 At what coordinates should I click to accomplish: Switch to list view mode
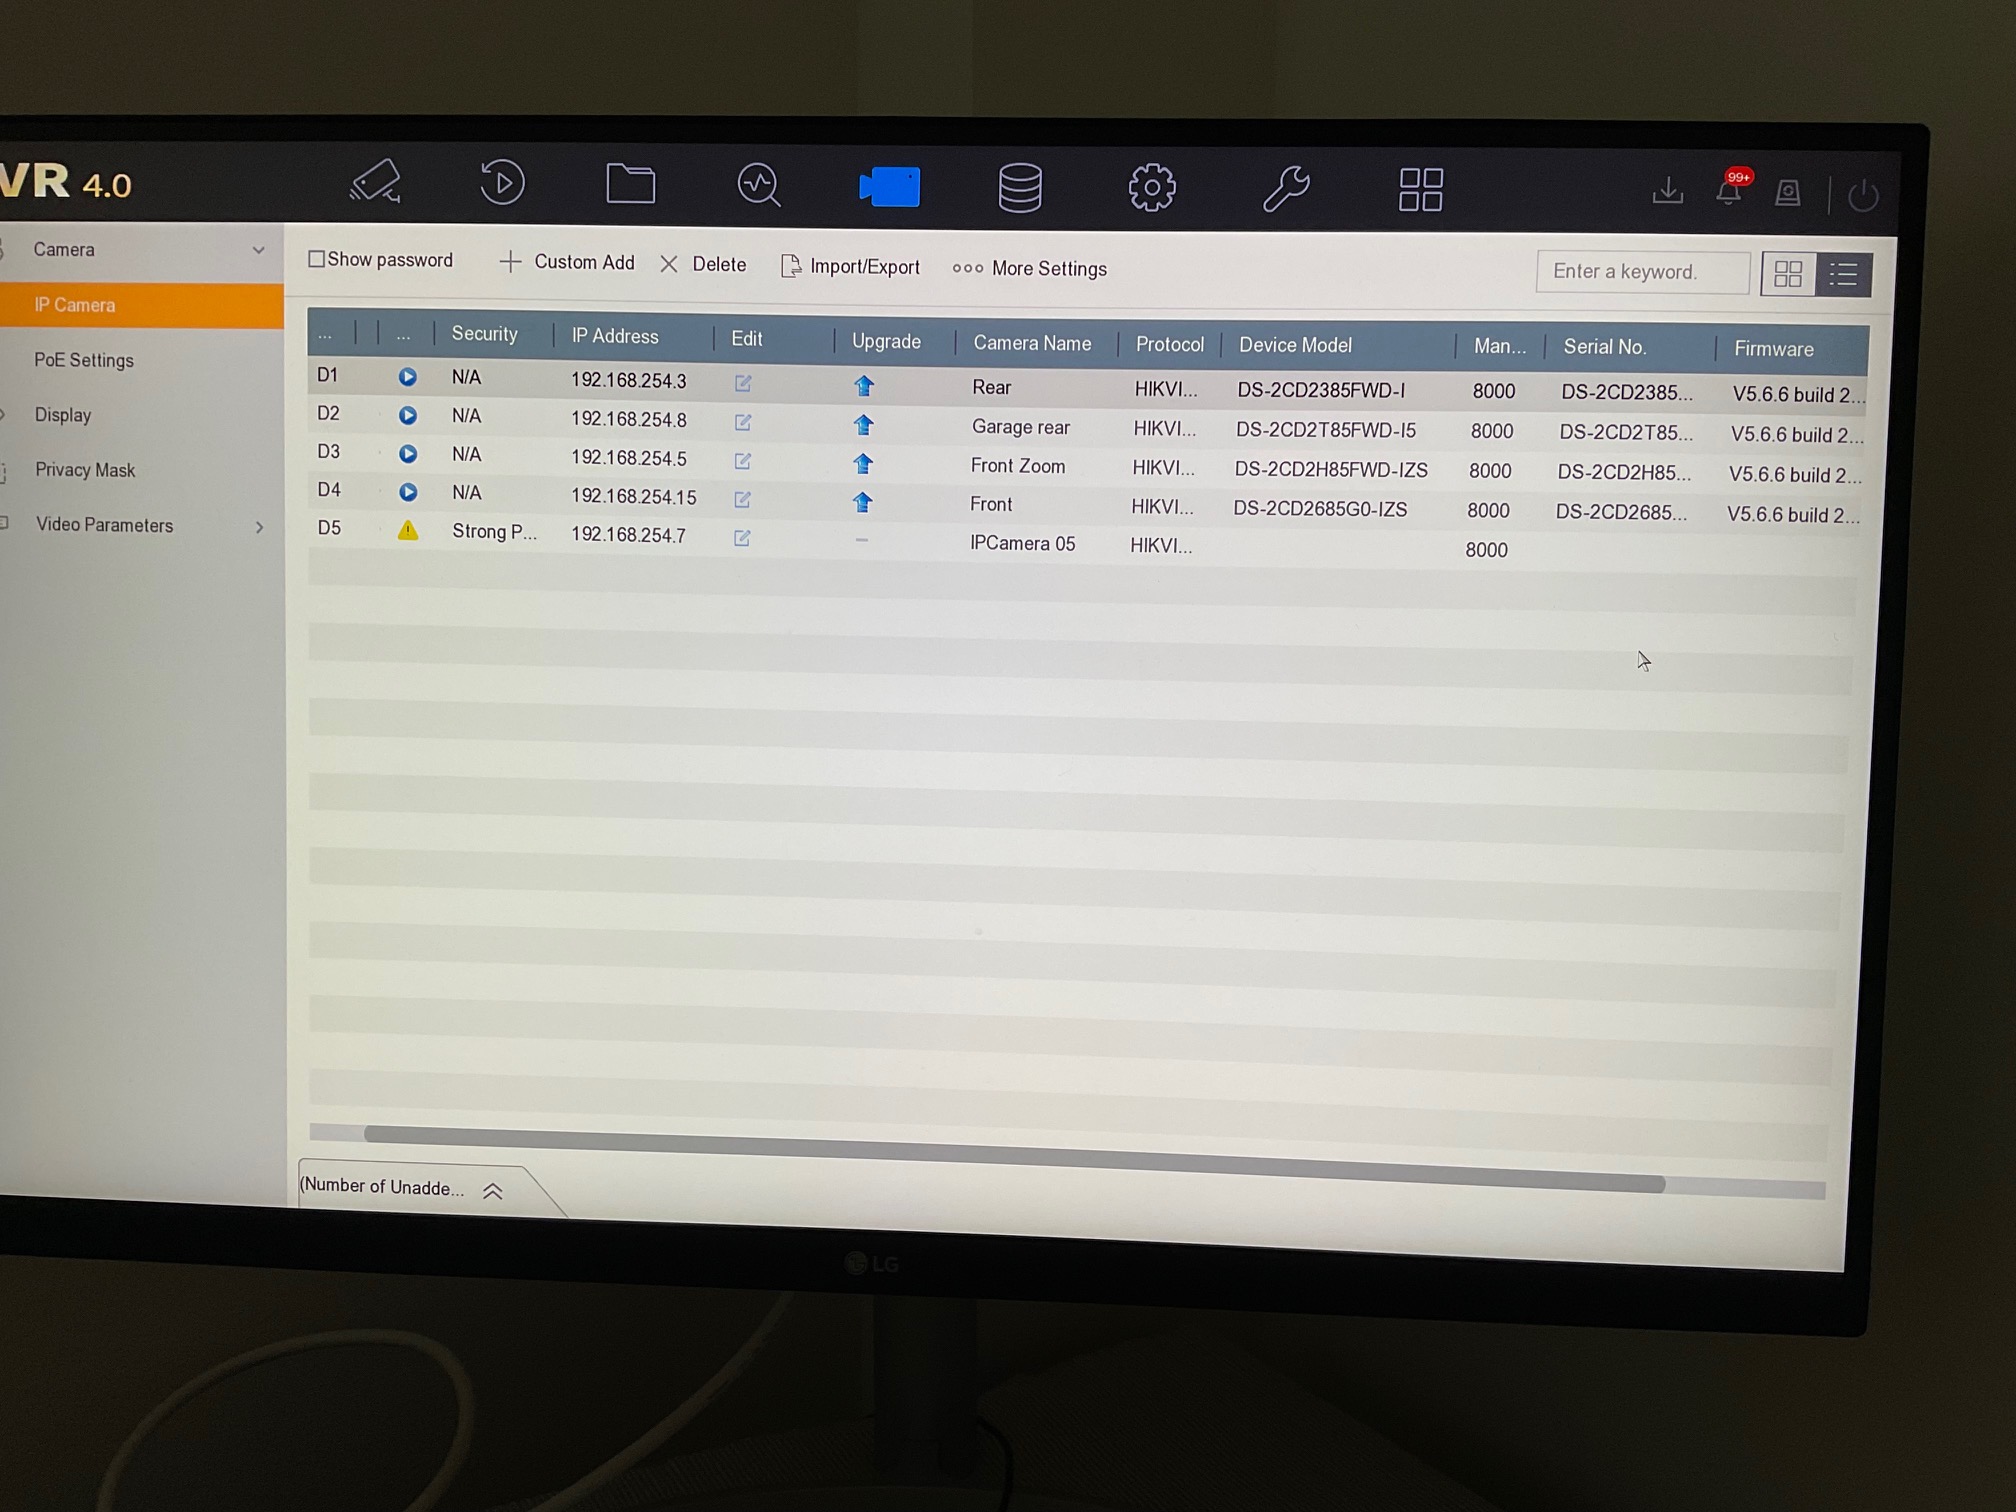(x=1843, y=275)
